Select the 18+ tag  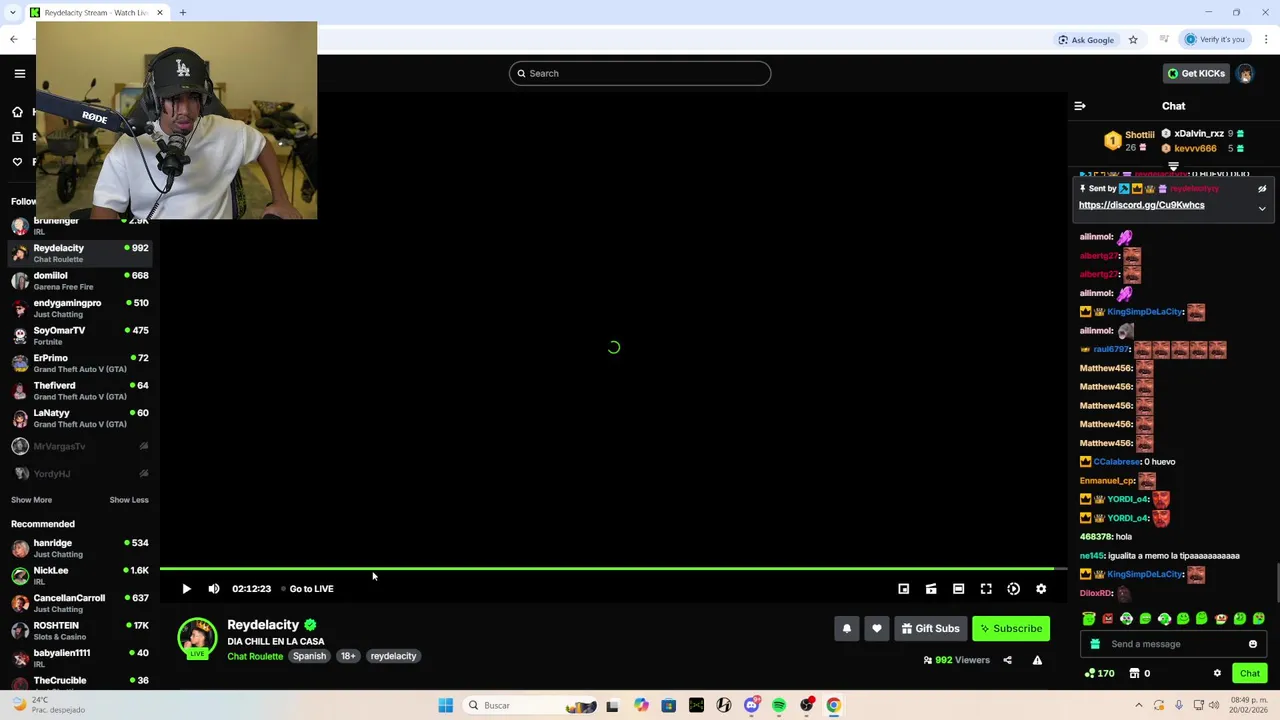pyautogui.click(x=348, y=656)
